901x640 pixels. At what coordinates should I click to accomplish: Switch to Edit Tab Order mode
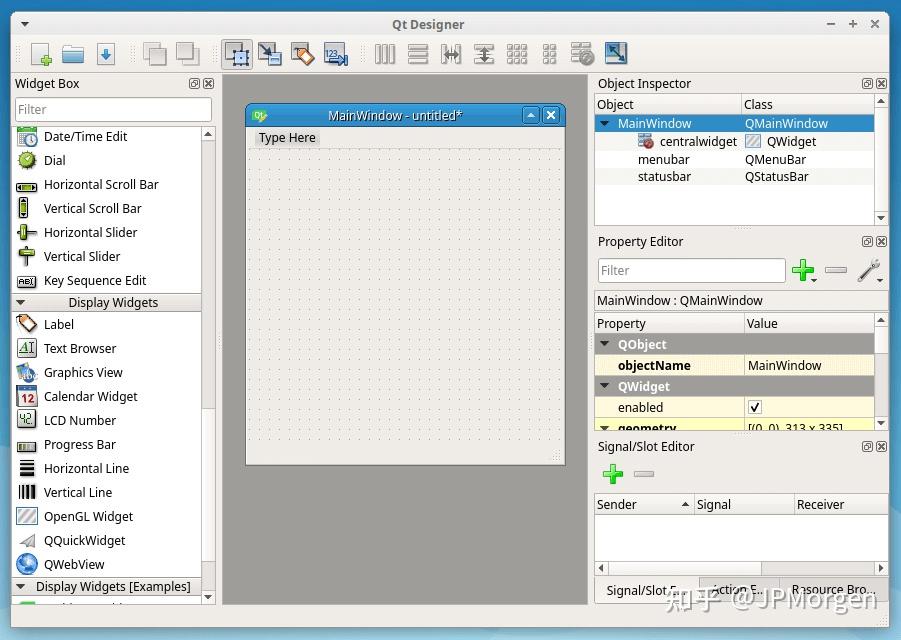click(336, 55)
